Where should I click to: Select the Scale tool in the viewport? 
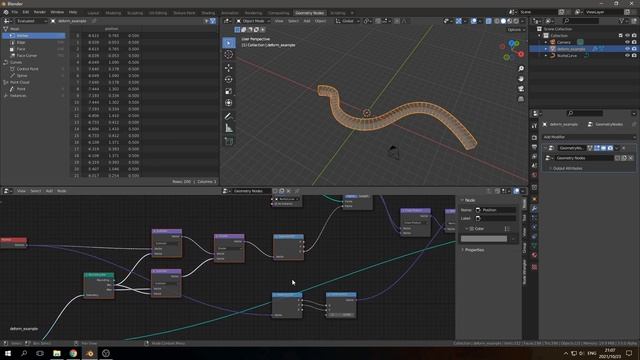tap(229, 91)
